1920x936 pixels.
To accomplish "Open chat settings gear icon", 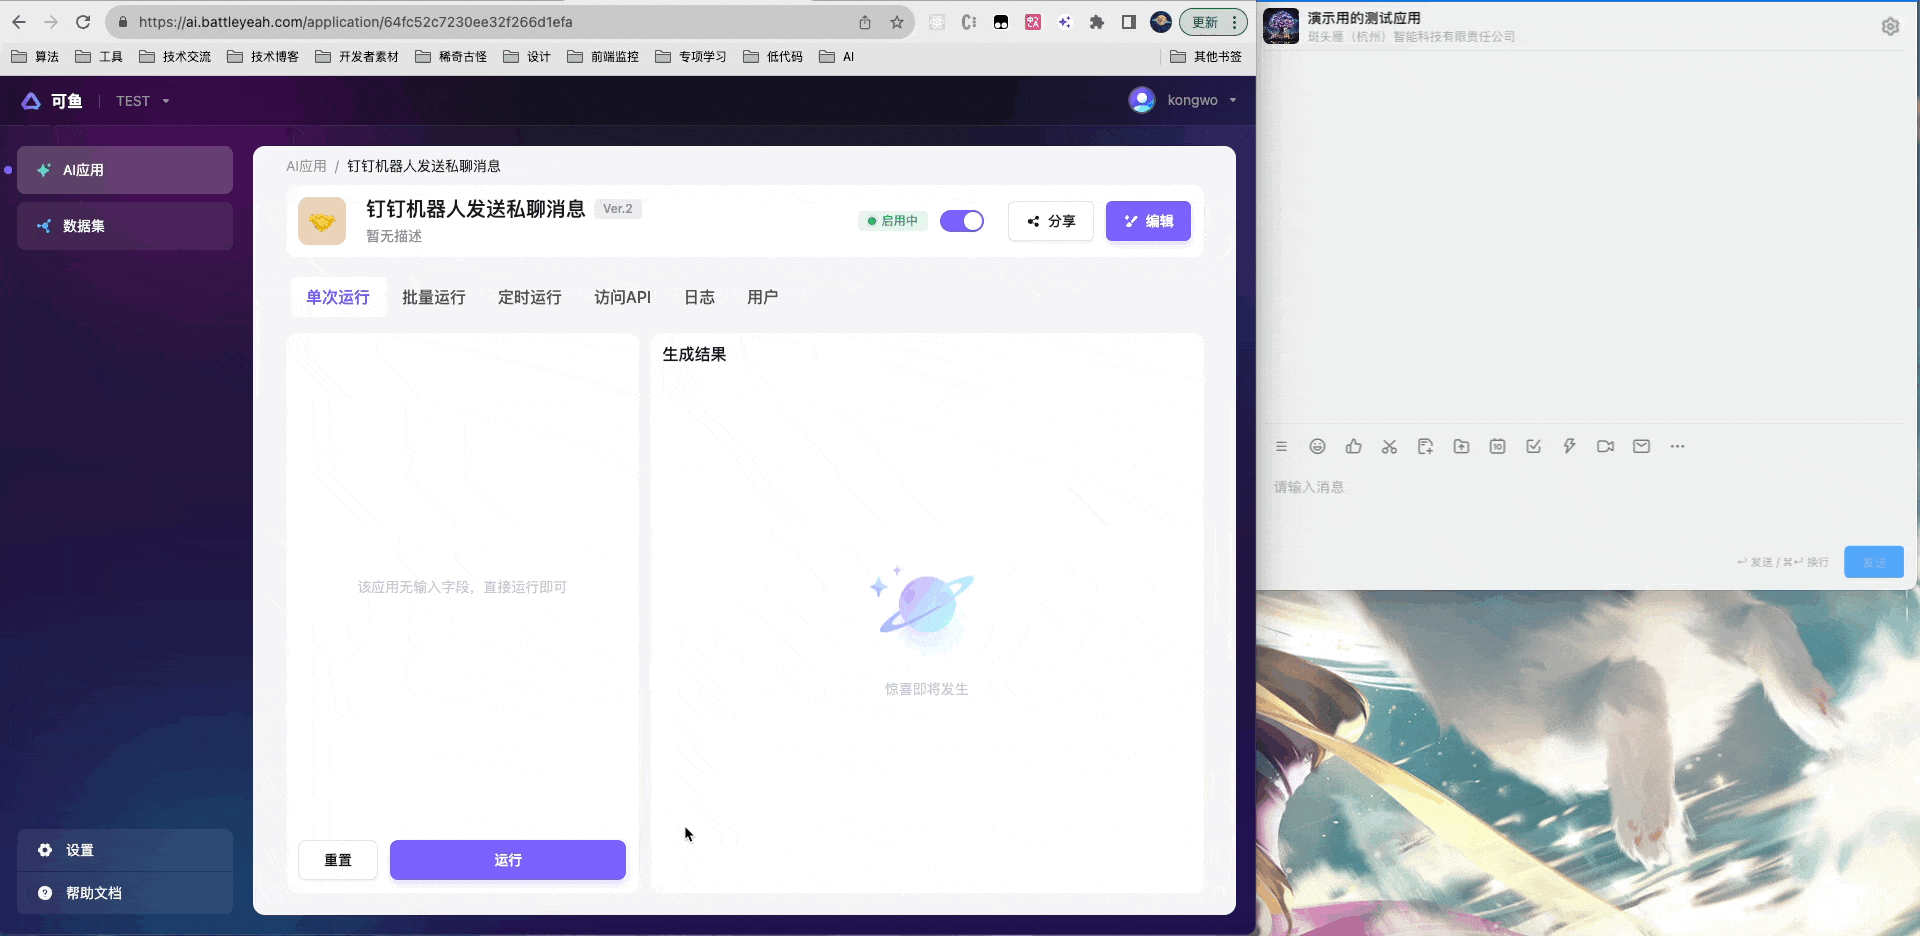I will tap(1890, 27).
